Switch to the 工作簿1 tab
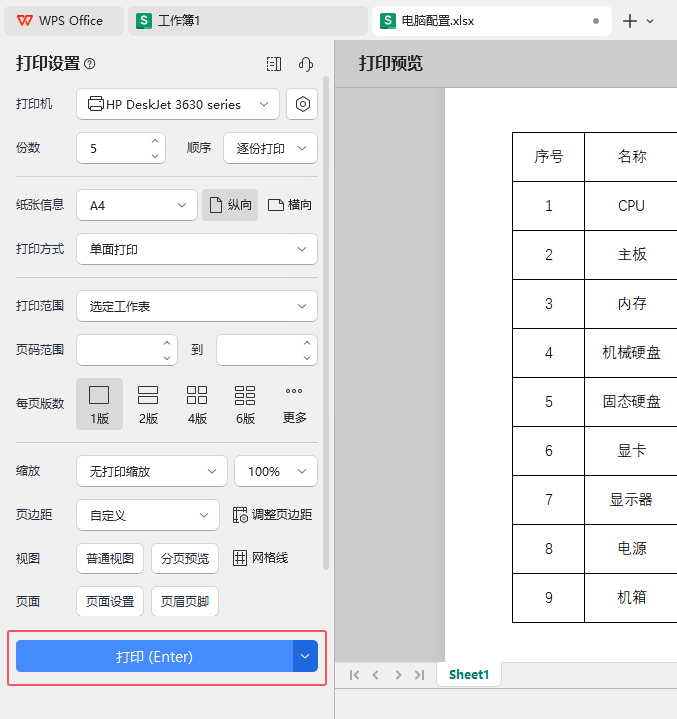The width and height of the screenshot is (677, 719). (x=248, y=21)
